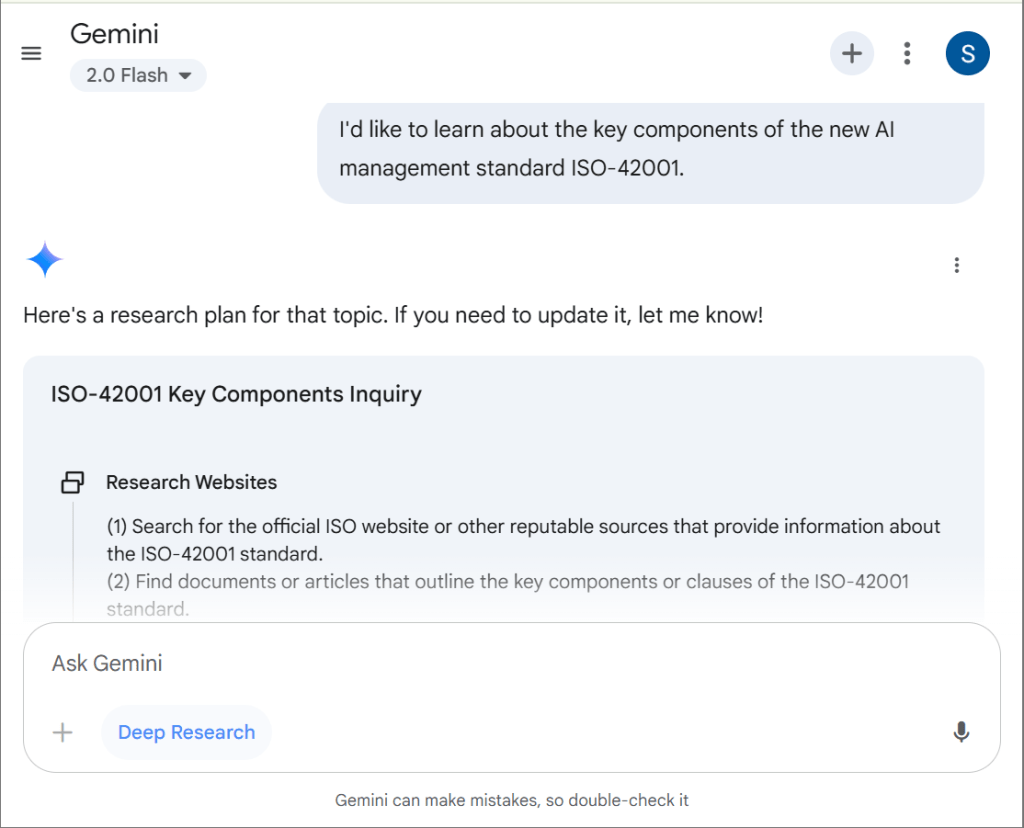Open the response's three-dot more menu
This screenshot has width=1024, height=828.
coord(957,265)
